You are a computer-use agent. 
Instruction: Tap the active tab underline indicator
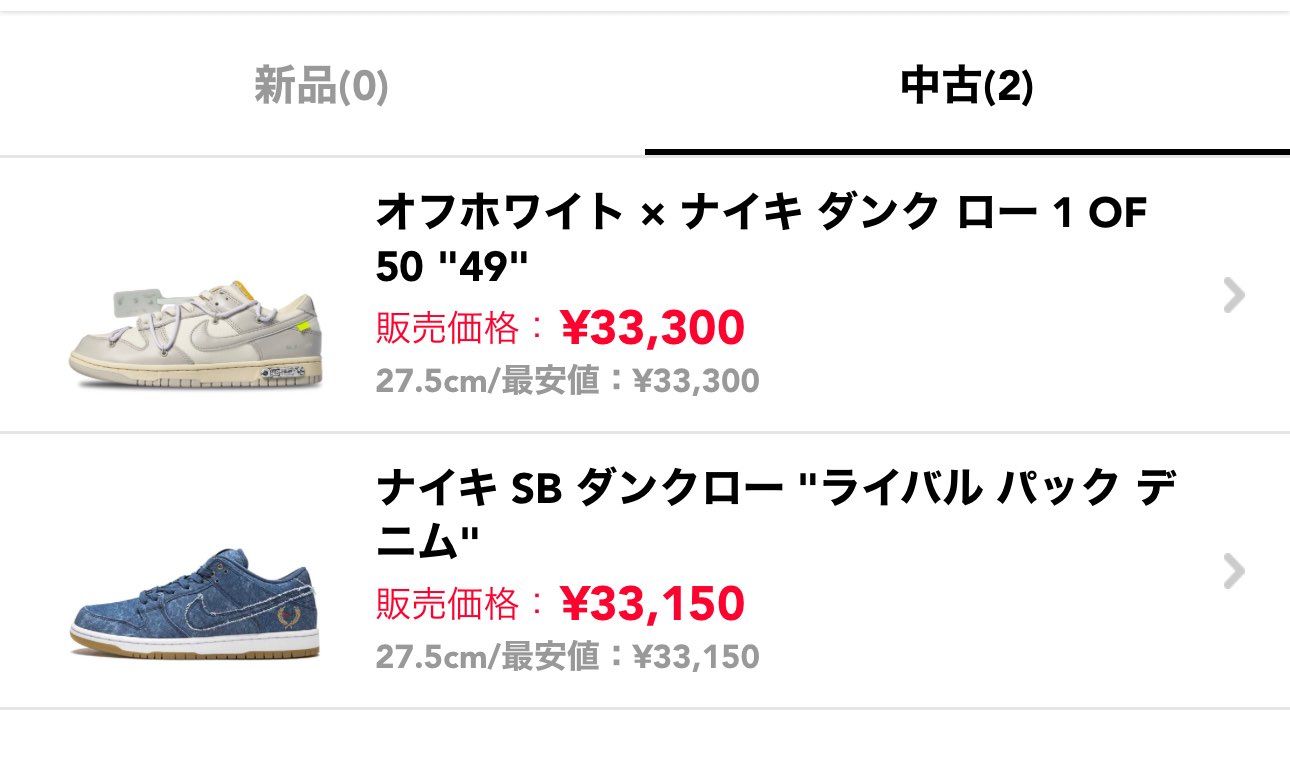click(966, 151)
